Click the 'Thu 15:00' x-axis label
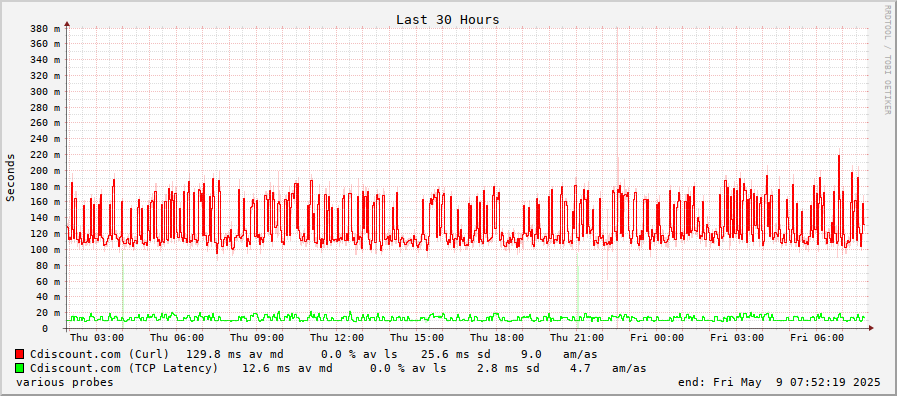The width and height of the screenshot is (897, 396). tap(416, 338)
